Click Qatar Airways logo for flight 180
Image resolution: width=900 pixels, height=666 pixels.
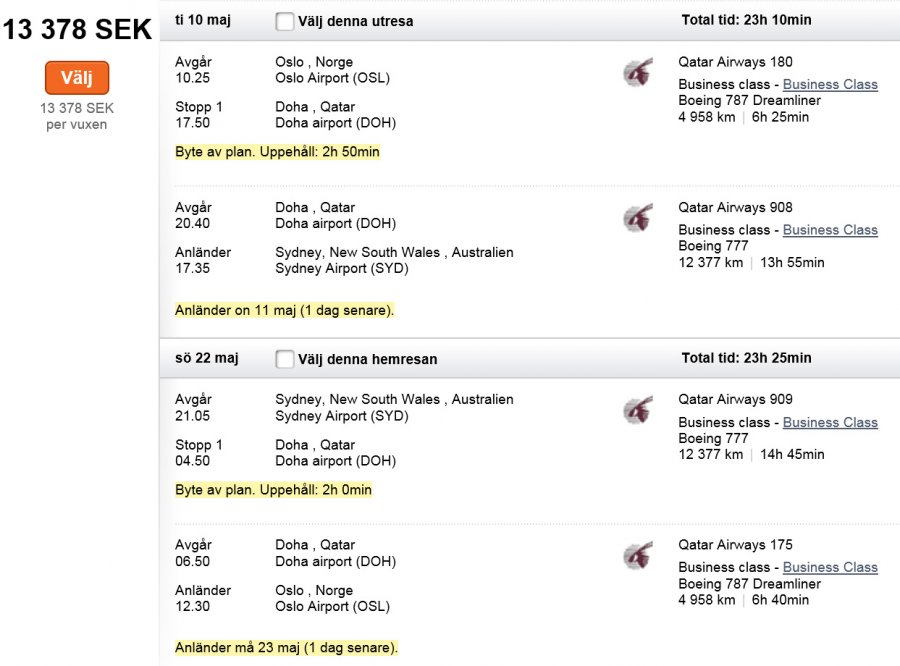coord(637,73)
